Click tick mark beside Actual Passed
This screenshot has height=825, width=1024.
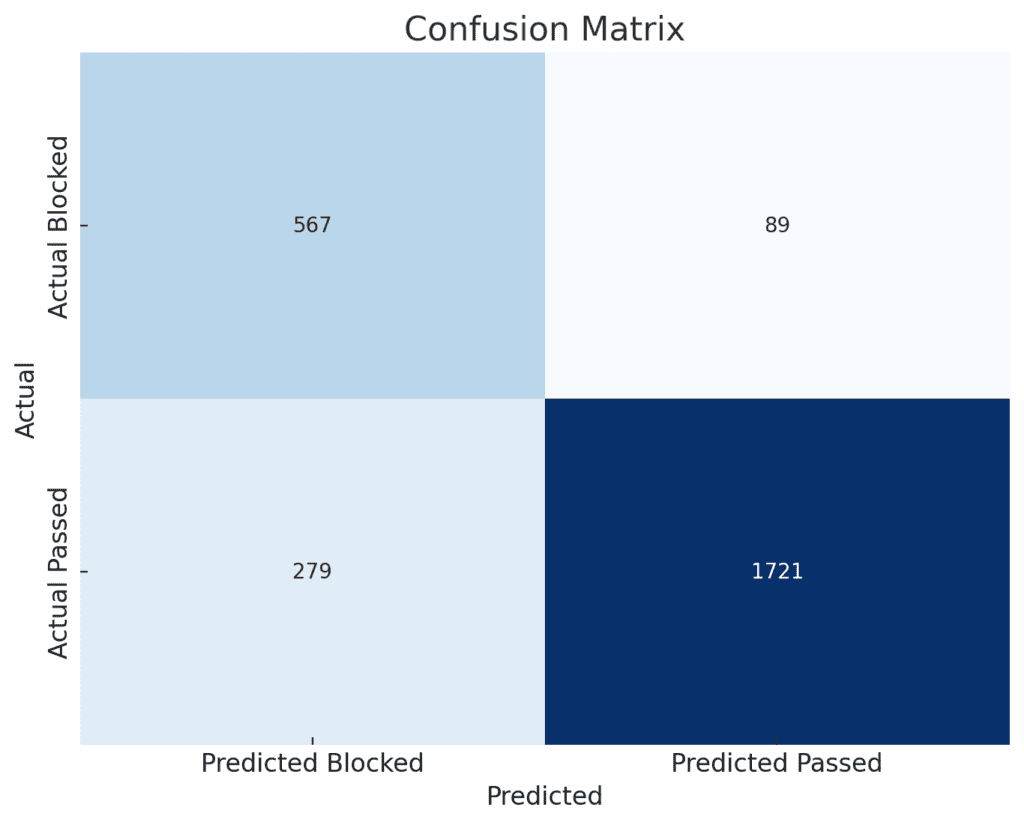coord(84,572)
